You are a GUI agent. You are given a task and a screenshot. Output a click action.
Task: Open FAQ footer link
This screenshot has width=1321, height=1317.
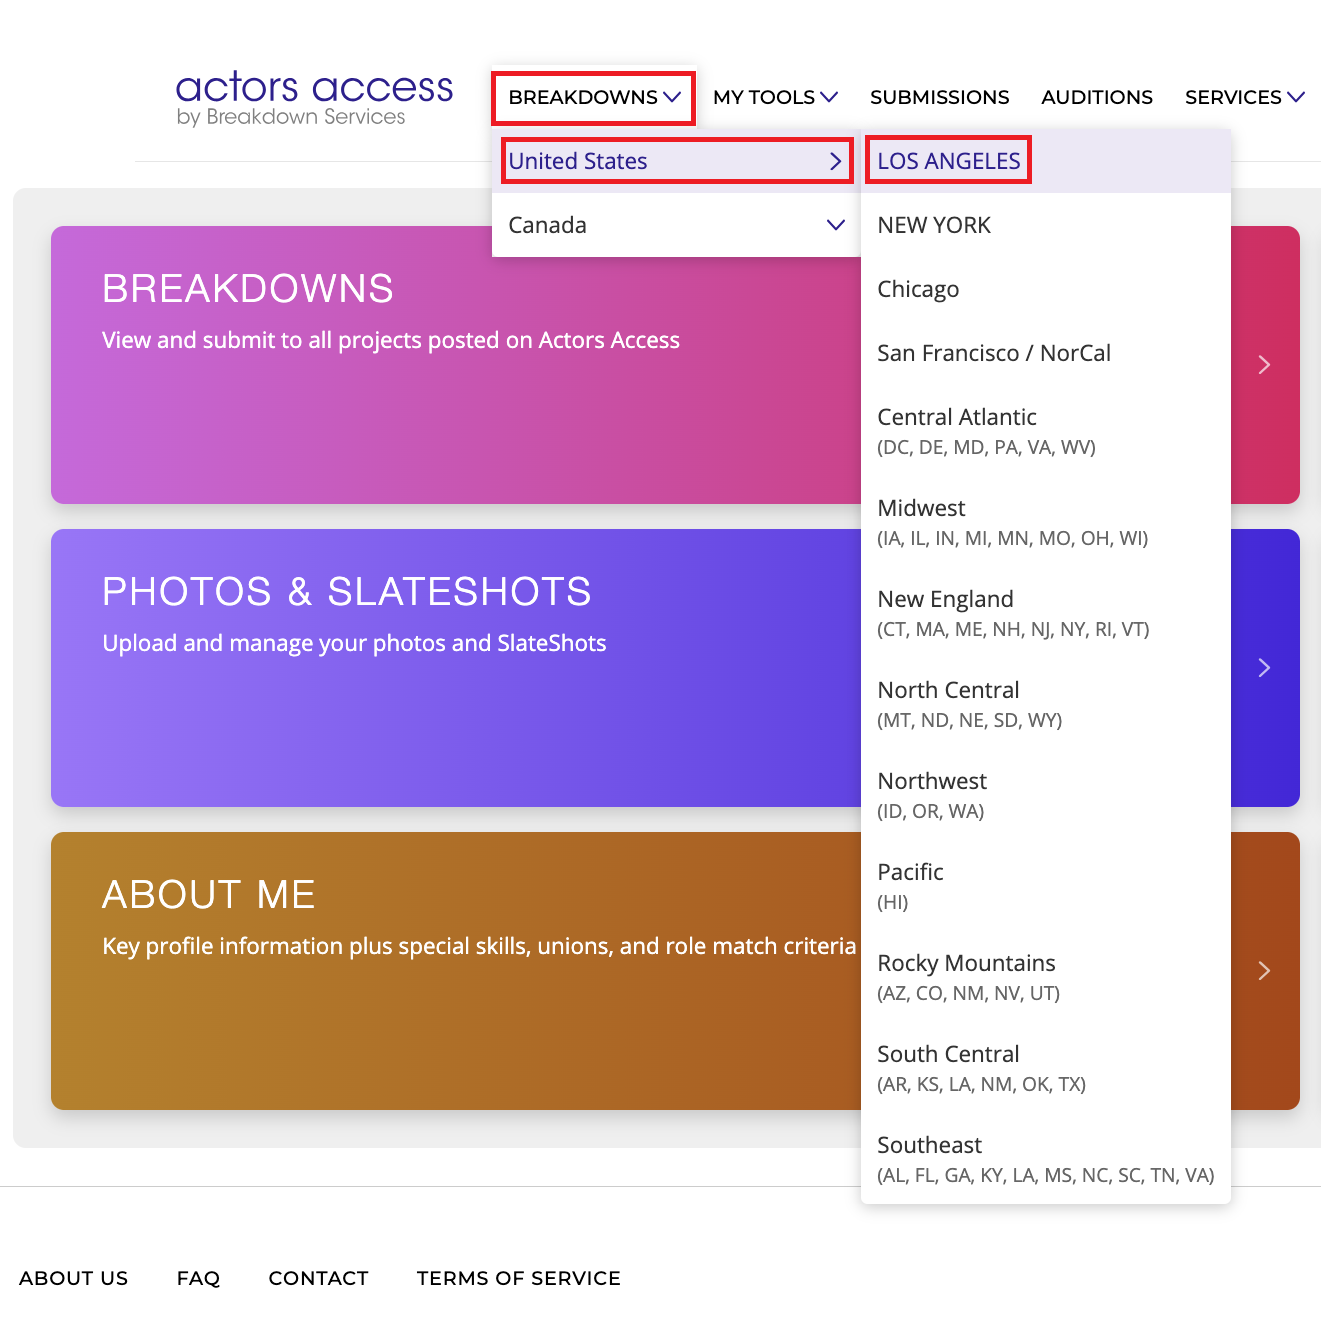pos(198,1278)
